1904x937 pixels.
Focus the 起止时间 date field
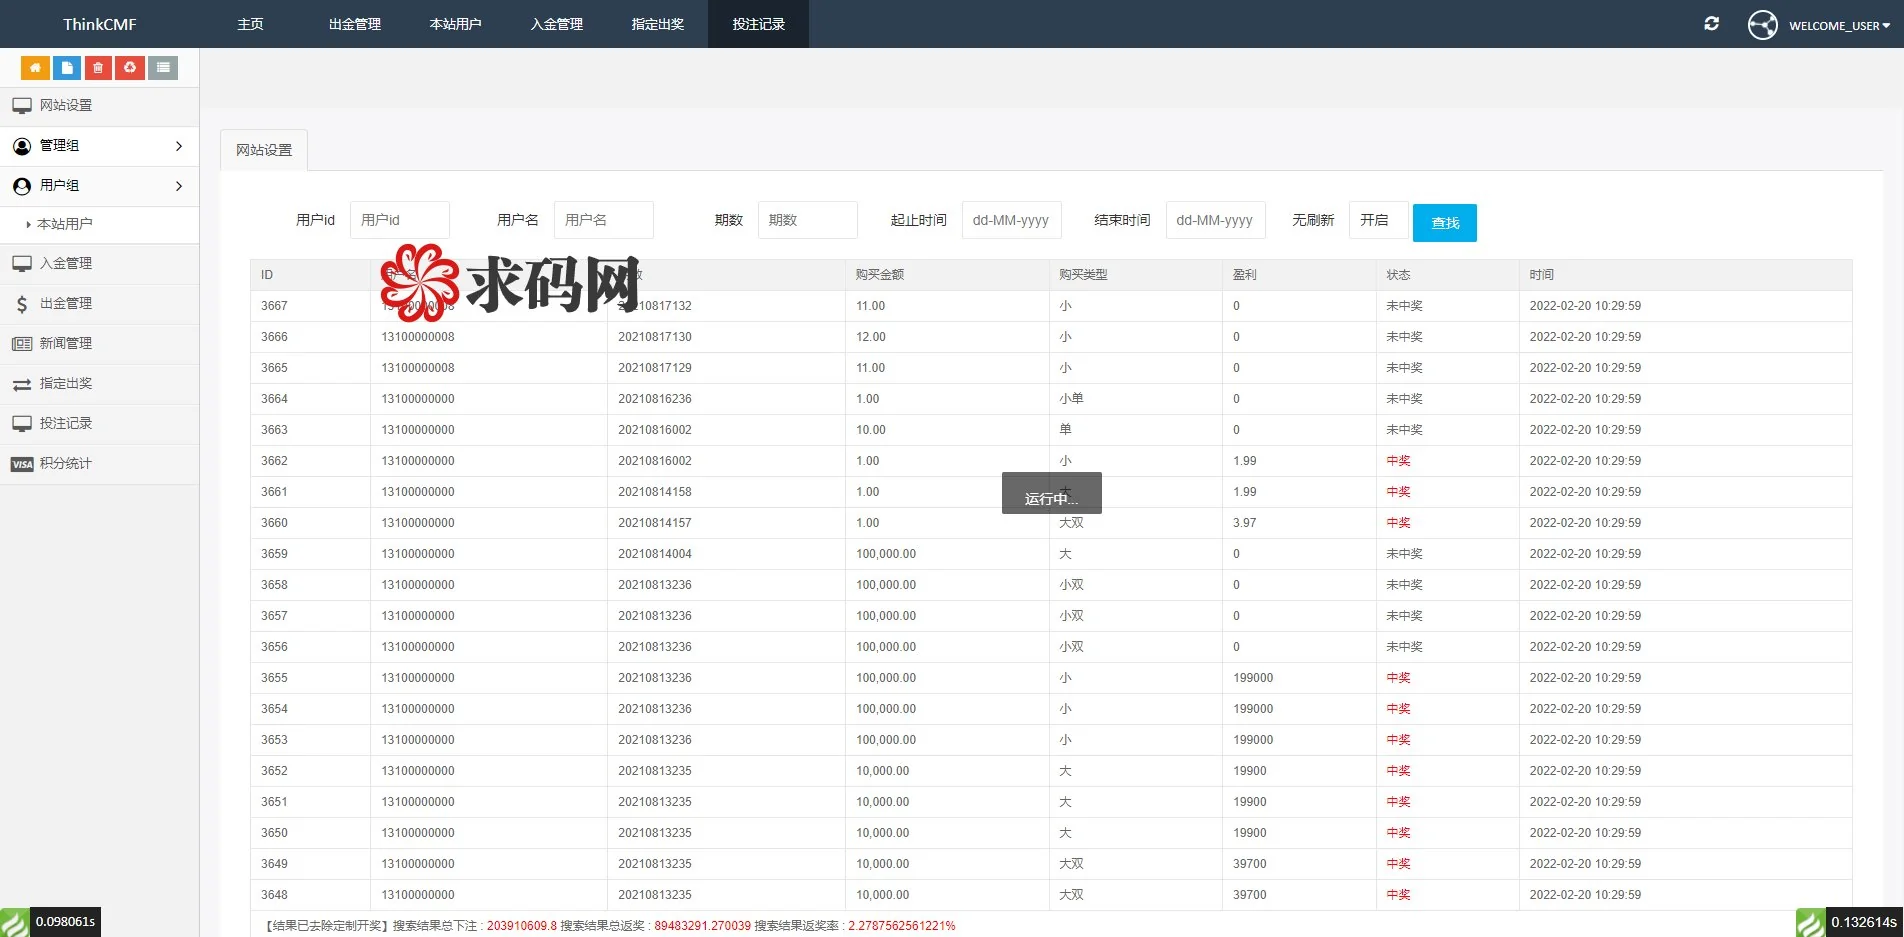(1010, 220)
